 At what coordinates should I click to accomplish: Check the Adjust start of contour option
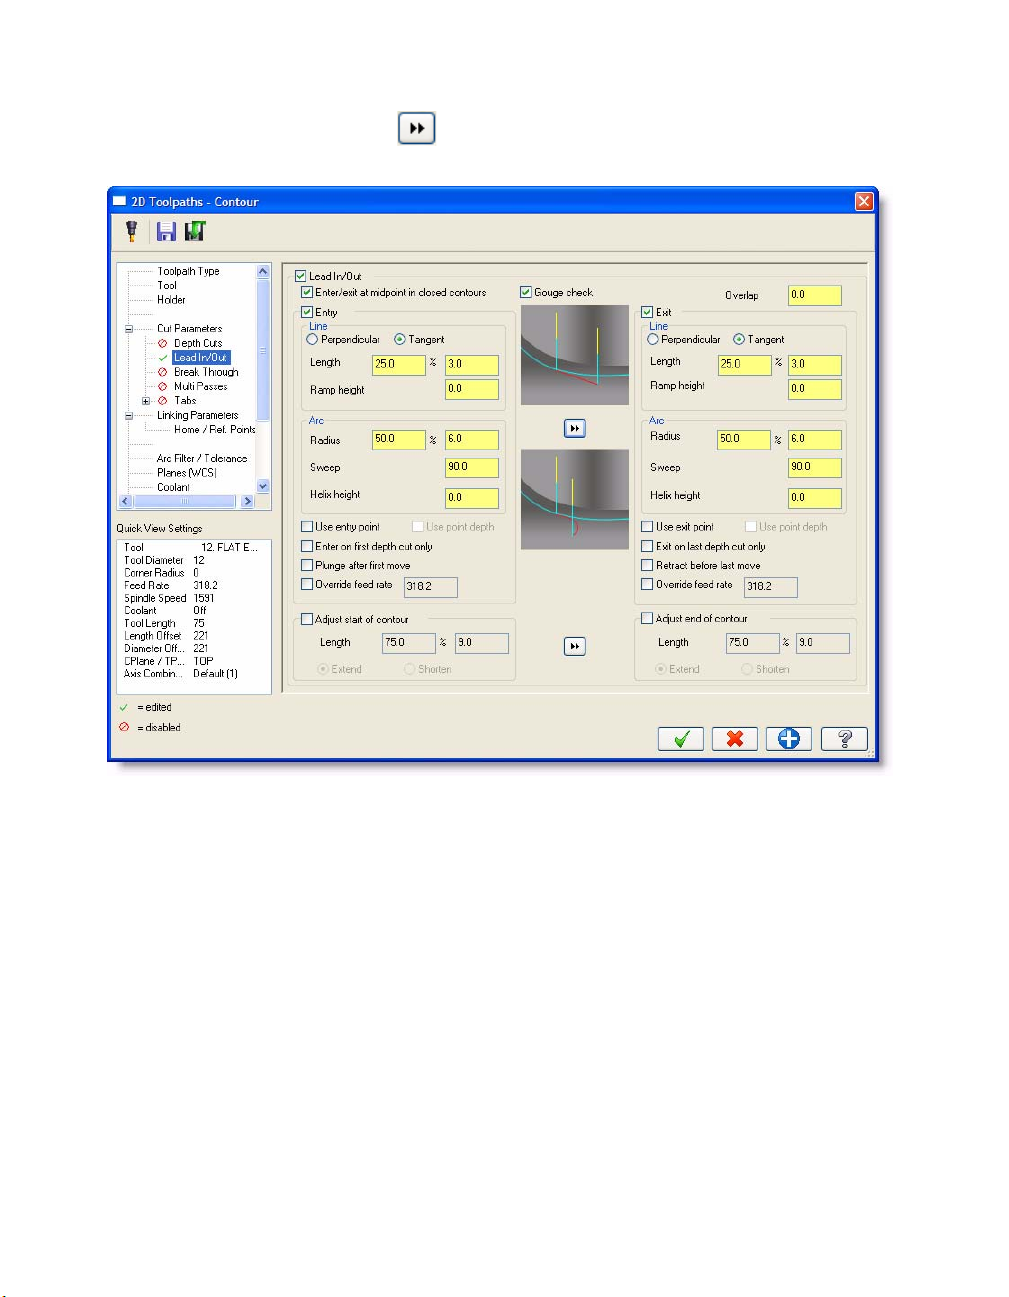coord(308,619)
